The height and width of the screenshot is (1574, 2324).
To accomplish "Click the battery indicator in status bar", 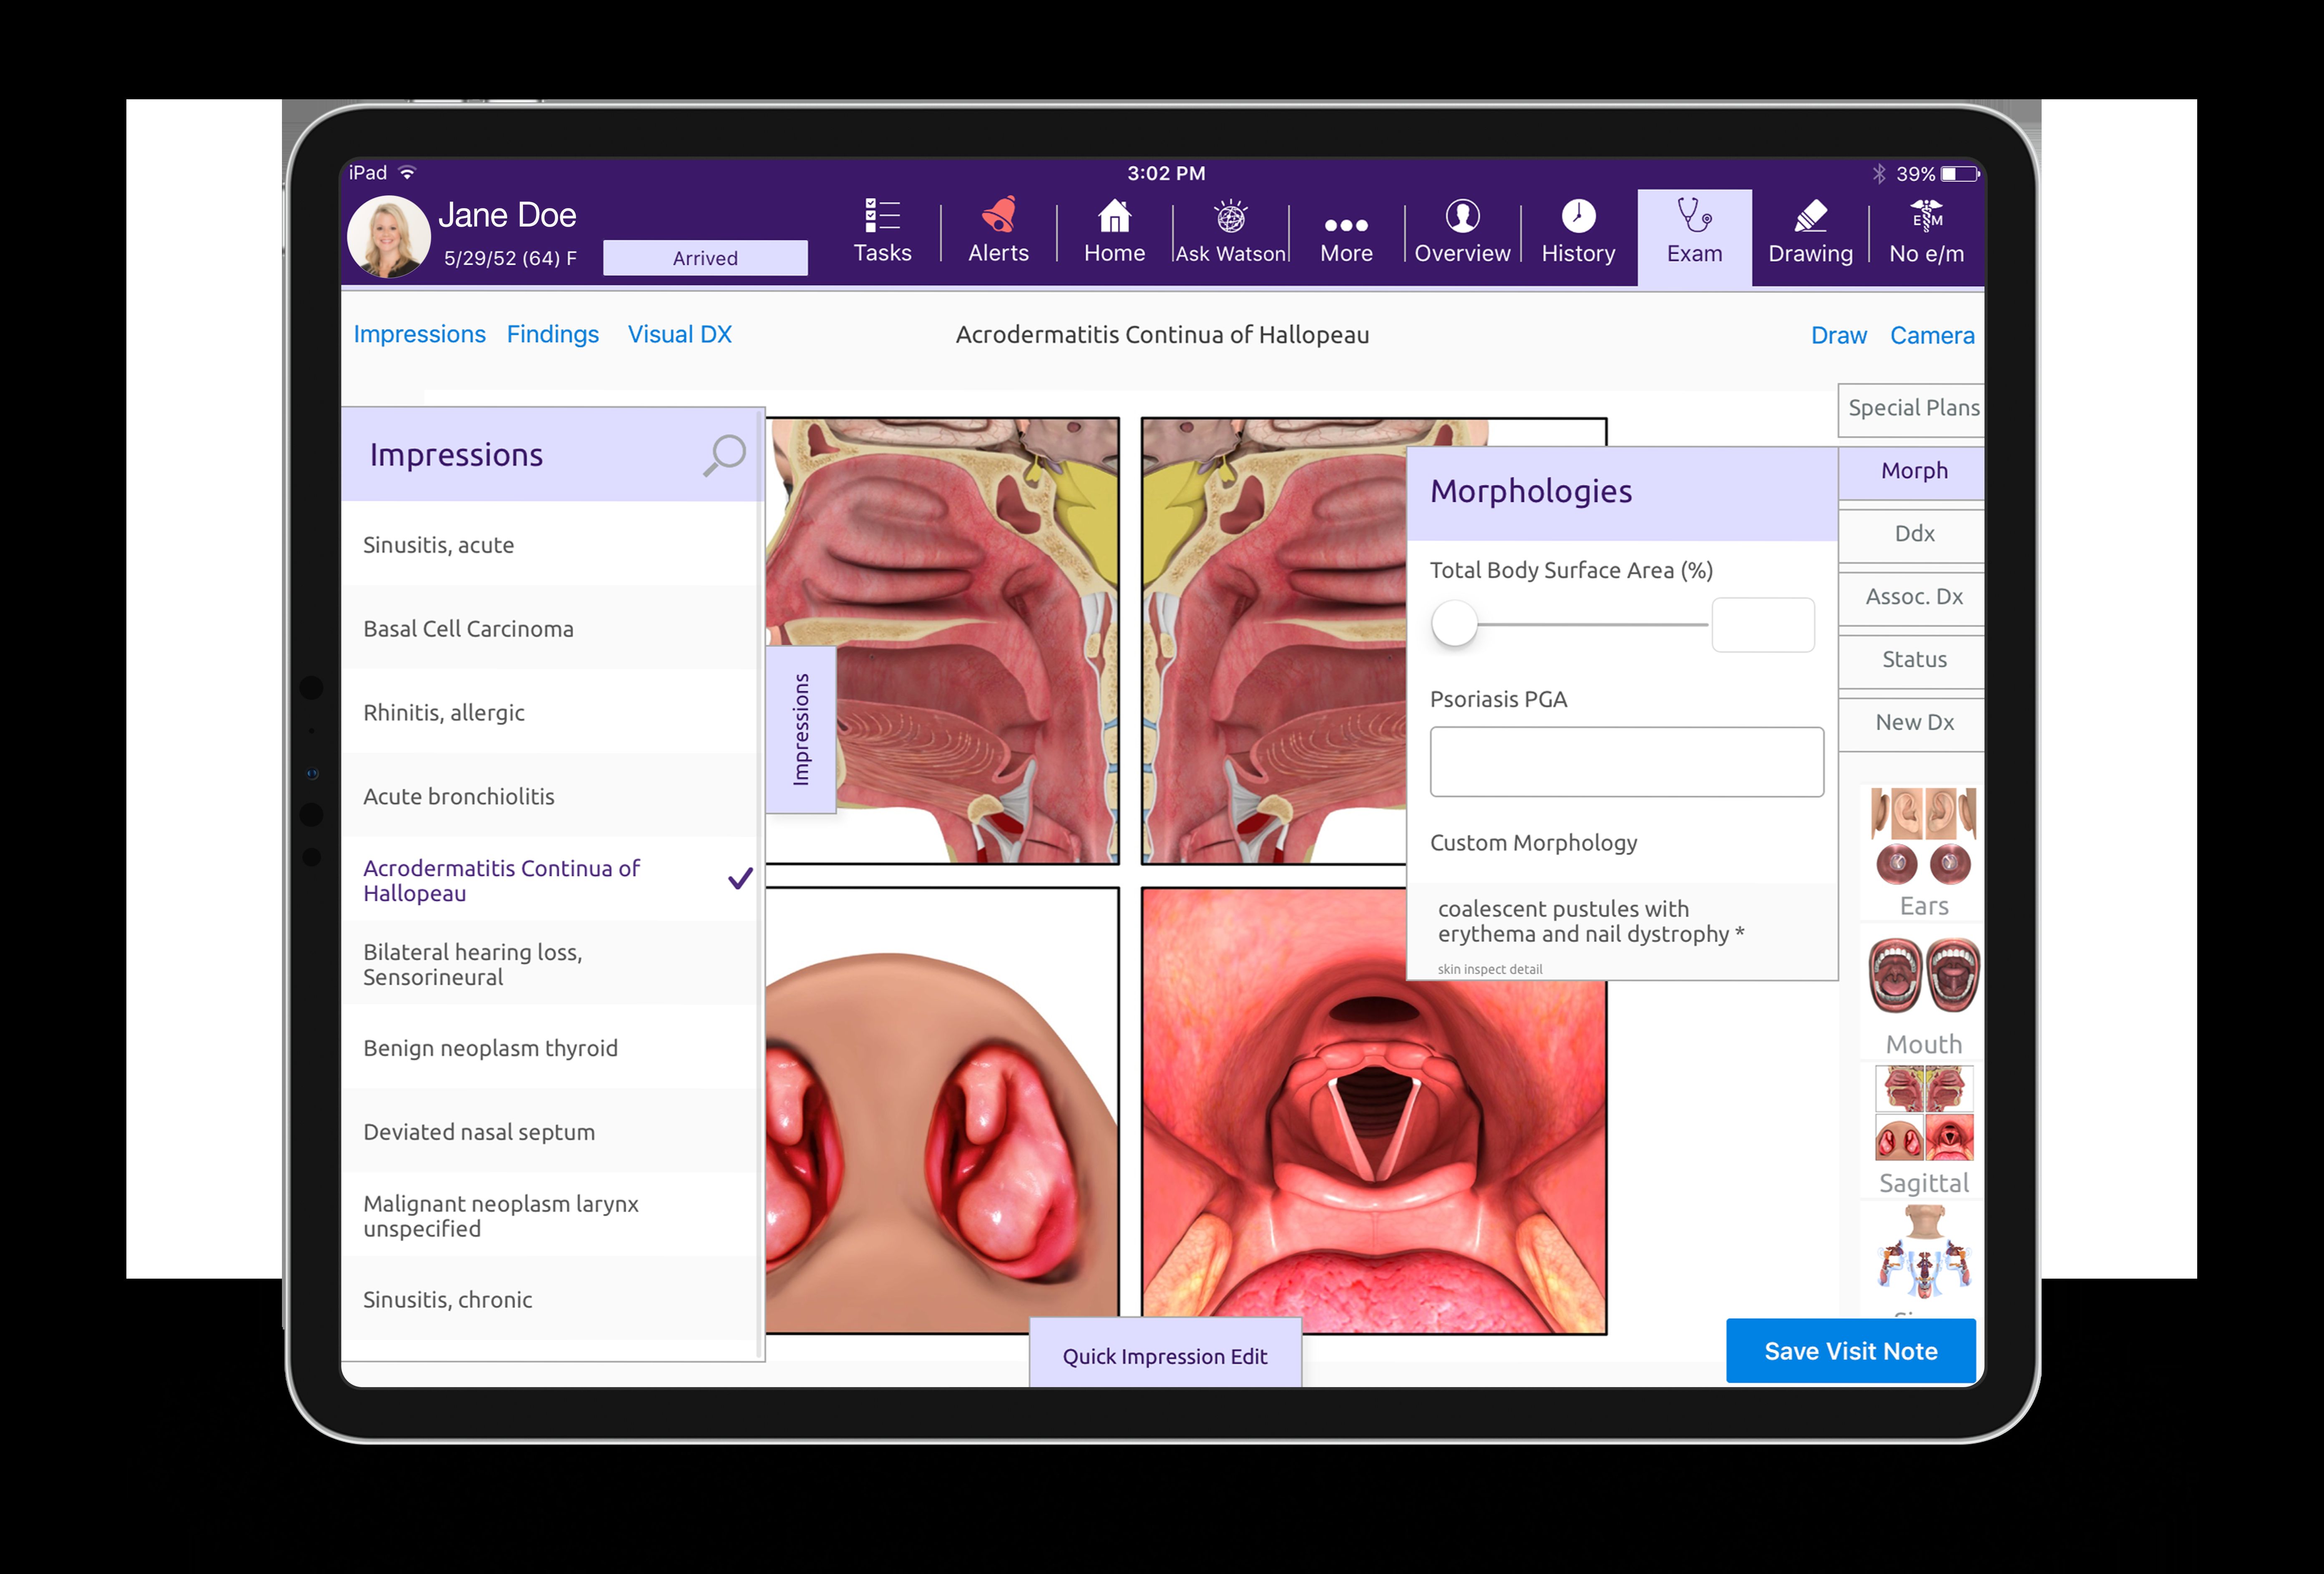I will [x=1960, y=174].
